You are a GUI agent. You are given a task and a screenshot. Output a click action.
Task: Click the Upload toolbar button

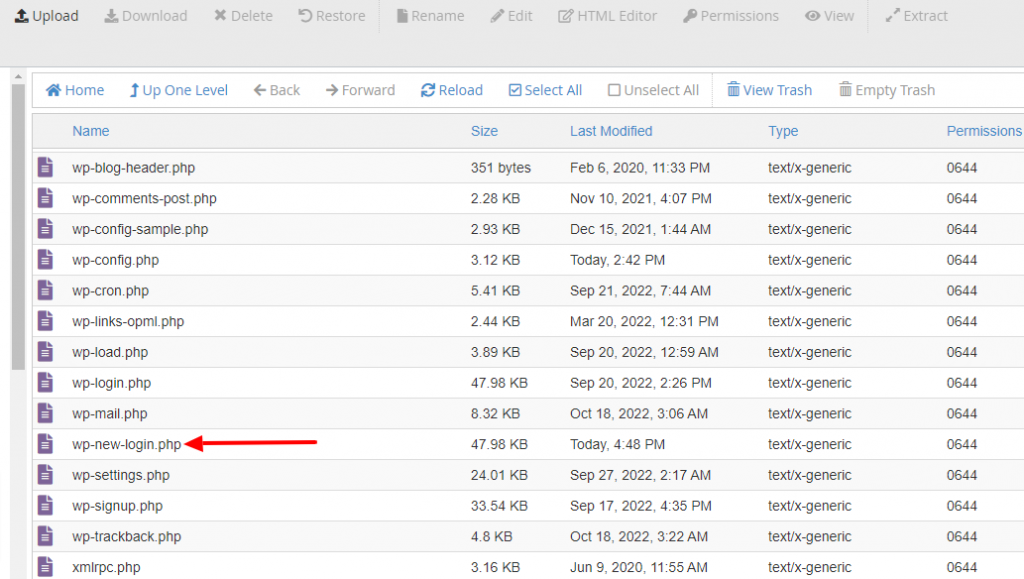(46, 16)
